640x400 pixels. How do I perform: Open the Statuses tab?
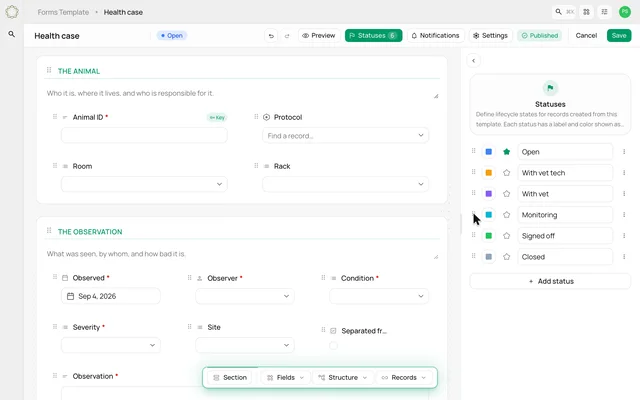373,36
